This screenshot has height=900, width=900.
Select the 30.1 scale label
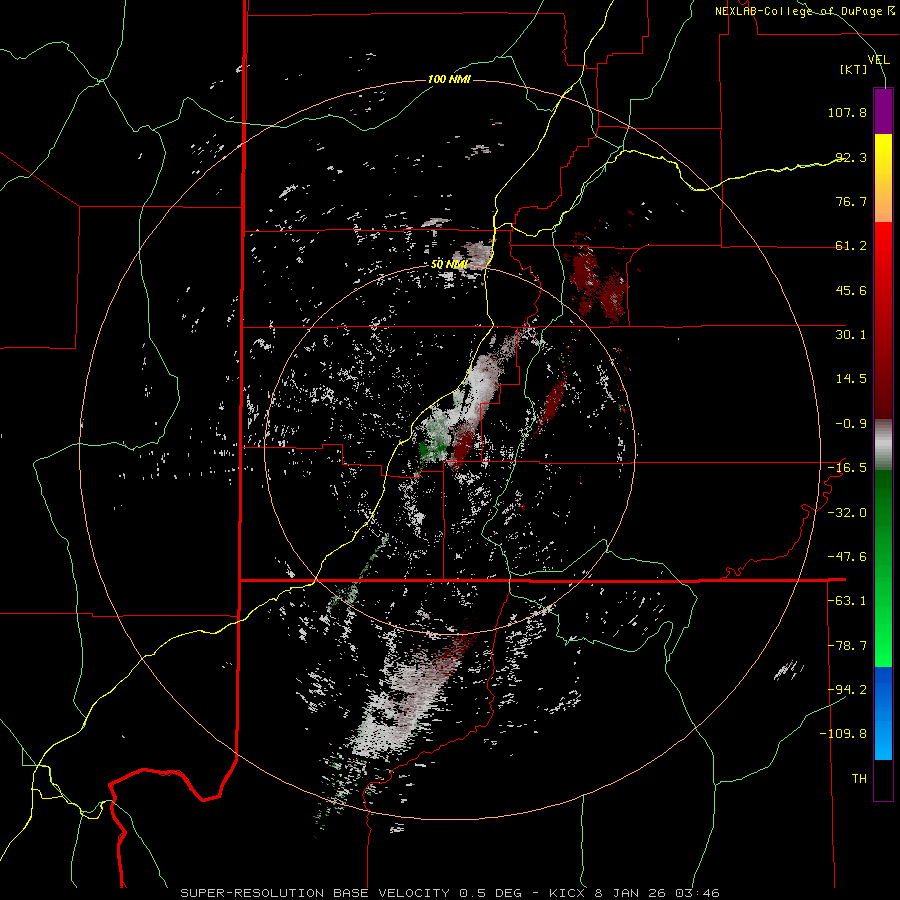(851, 335)
